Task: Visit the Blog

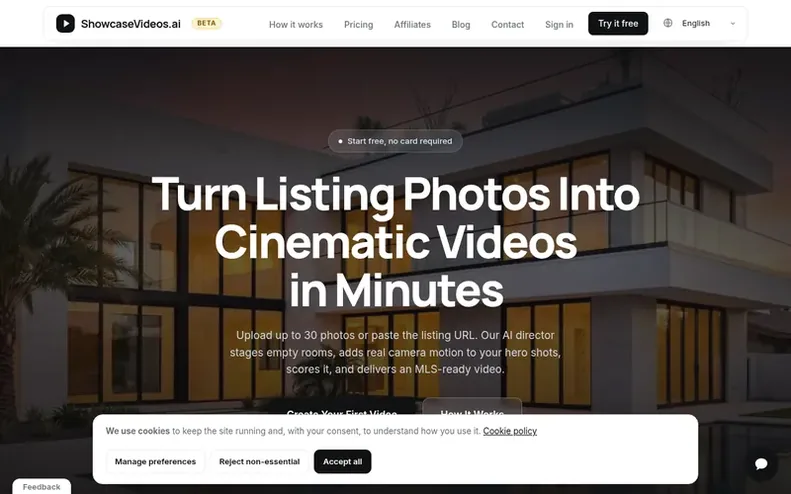Action: 461,24
